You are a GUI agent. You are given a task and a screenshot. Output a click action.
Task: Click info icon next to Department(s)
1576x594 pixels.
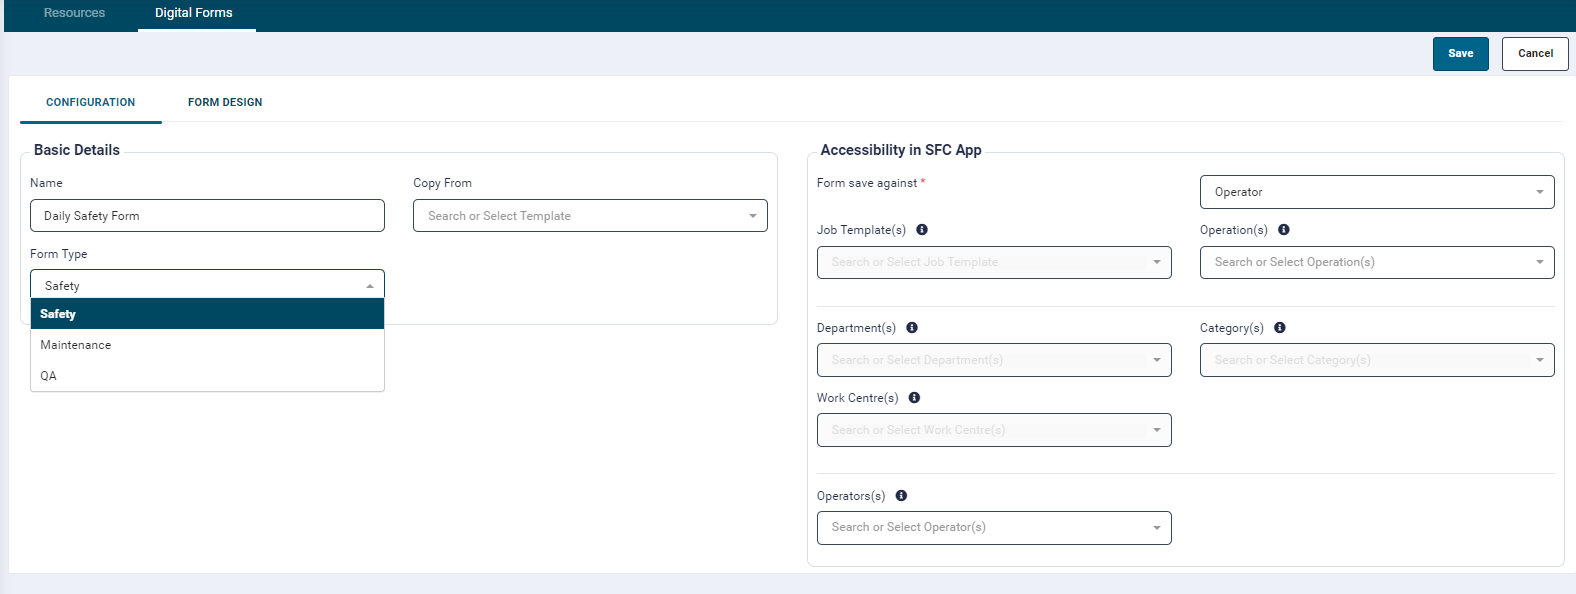912,328
